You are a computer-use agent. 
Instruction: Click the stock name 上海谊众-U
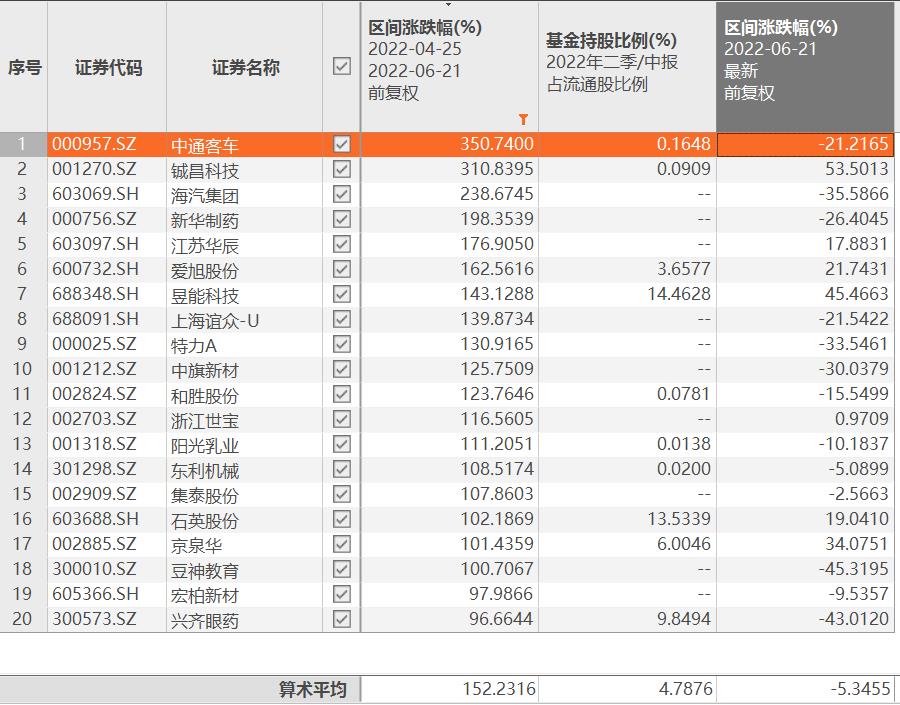(215, 320)
